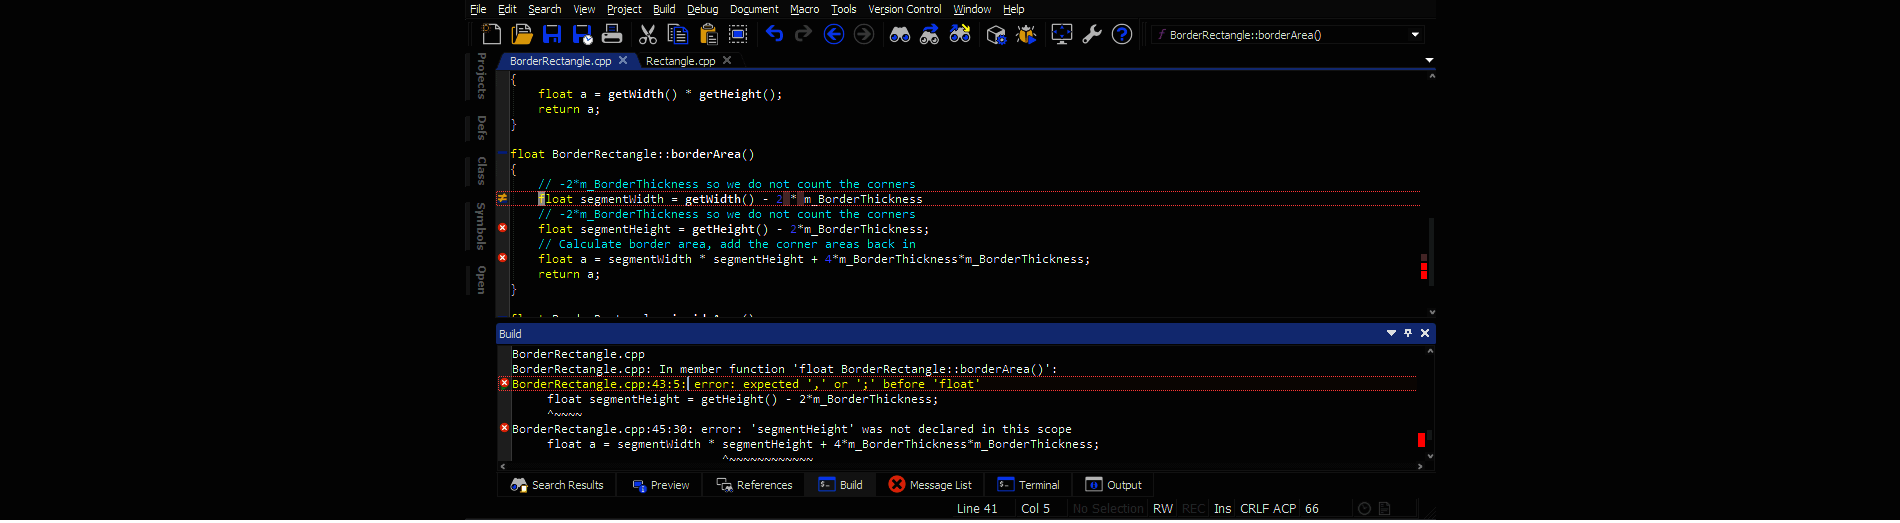Viewport: 1900px width, 523px height.
Task: Open the Build panel dropdown arrow
Action: pyautogui.click(x=1391, y=333)
